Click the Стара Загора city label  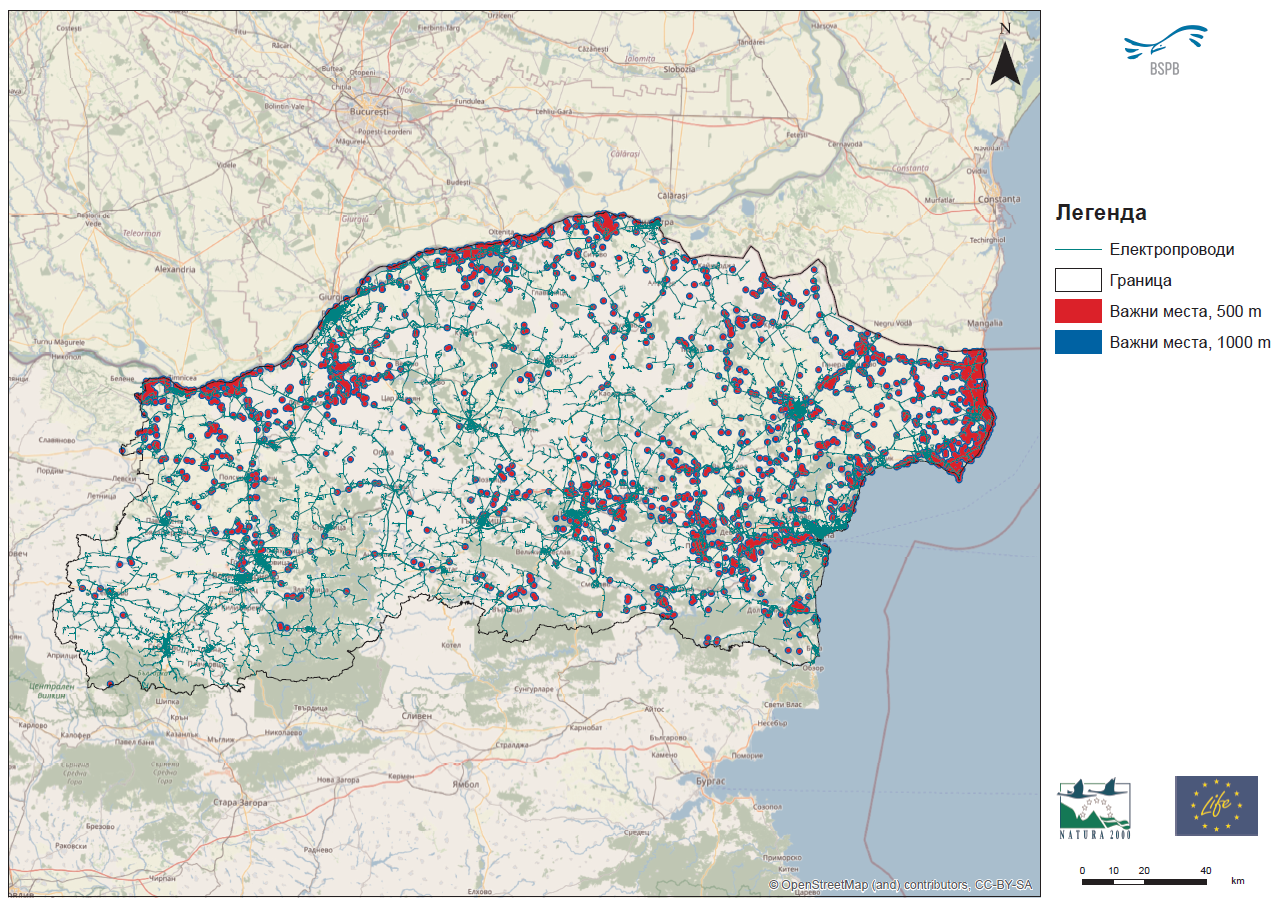(x=242, y=802)
